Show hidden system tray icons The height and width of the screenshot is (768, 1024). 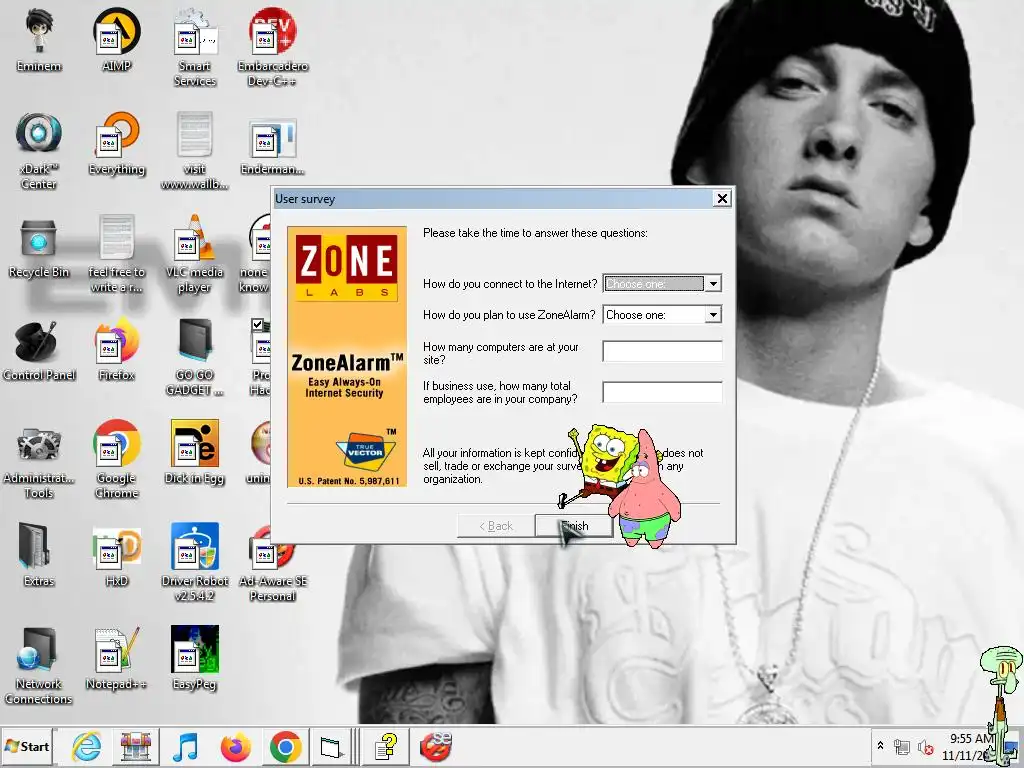(x=880, y=745)
